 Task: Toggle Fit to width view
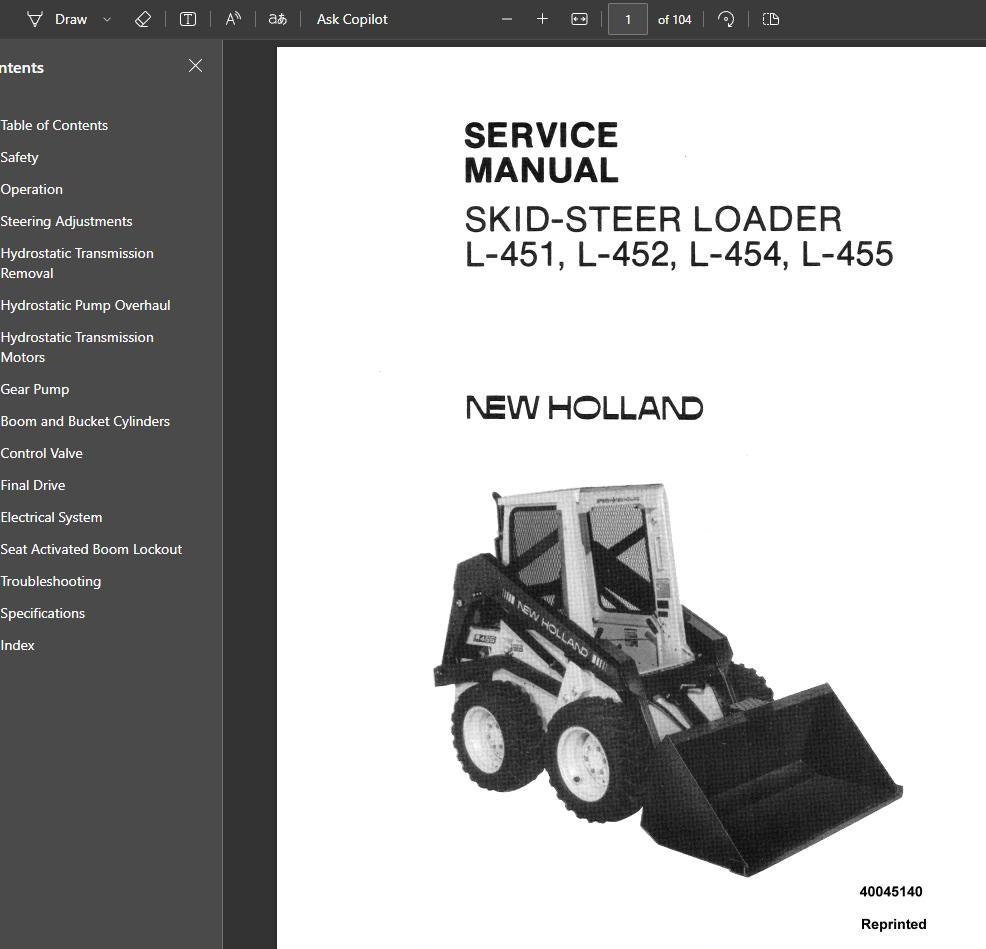[579, 19]
